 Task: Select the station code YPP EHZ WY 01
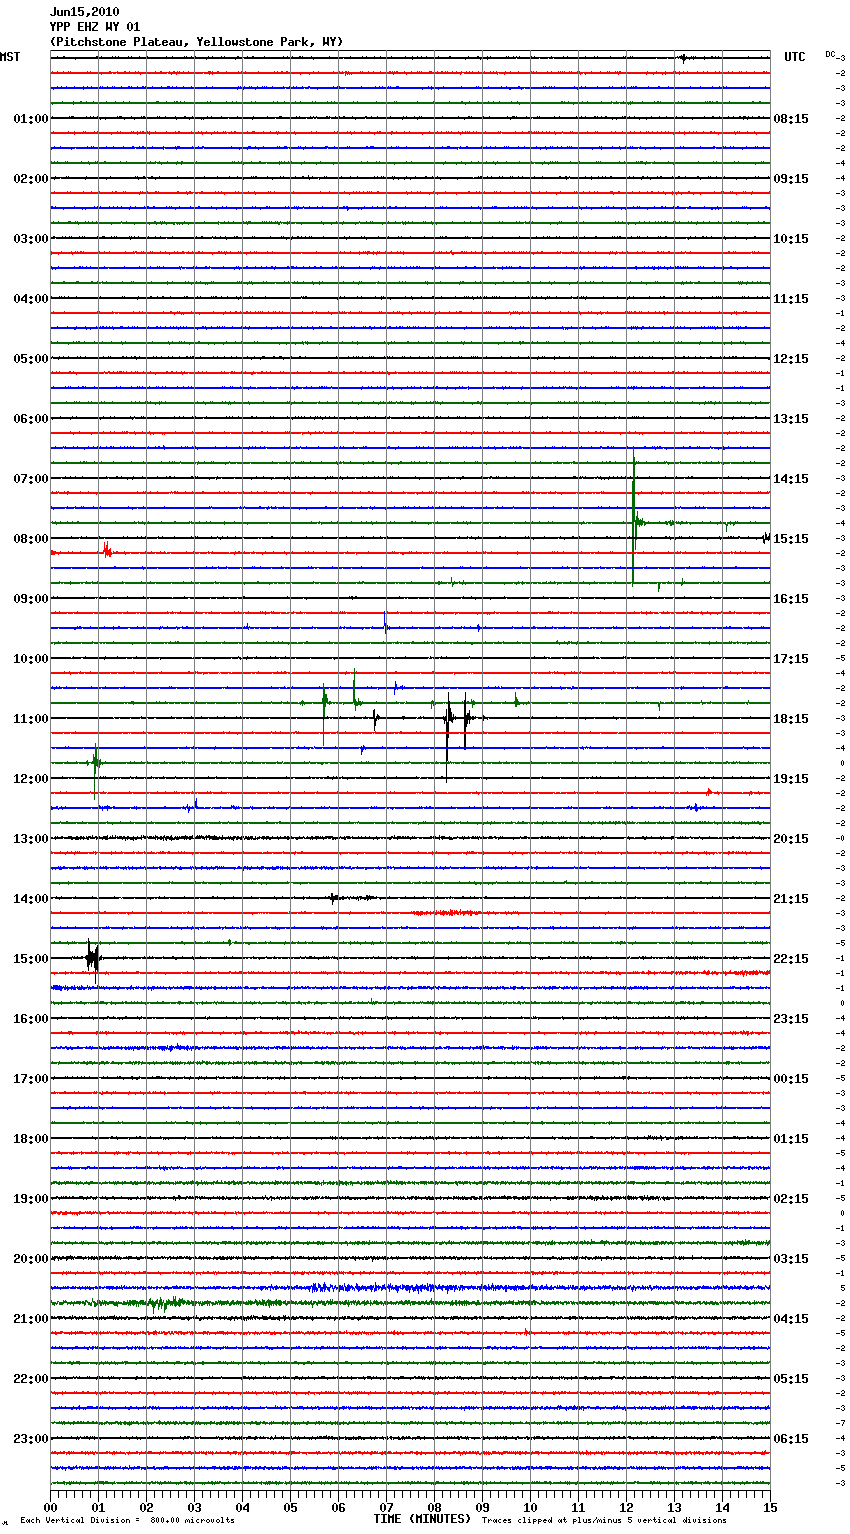click(95, 27)
